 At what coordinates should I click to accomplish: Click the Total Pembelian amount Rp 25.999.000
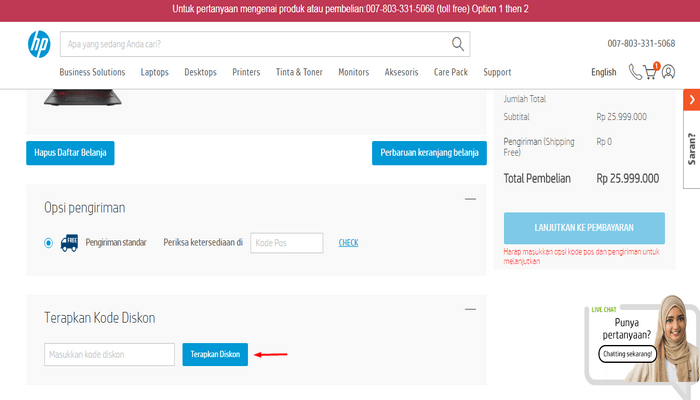[628, 179]
